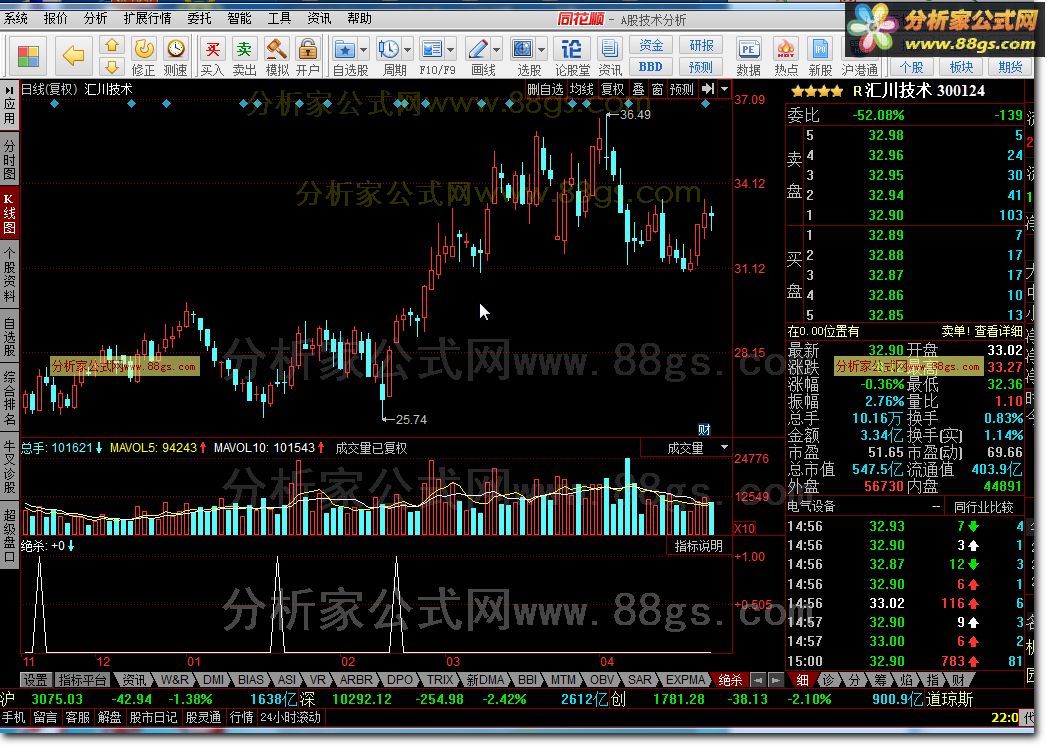Toggle the 复权 adjusted price option
Image resolution: width=1047 pixels, height=746 pixels.
[612, 89]
